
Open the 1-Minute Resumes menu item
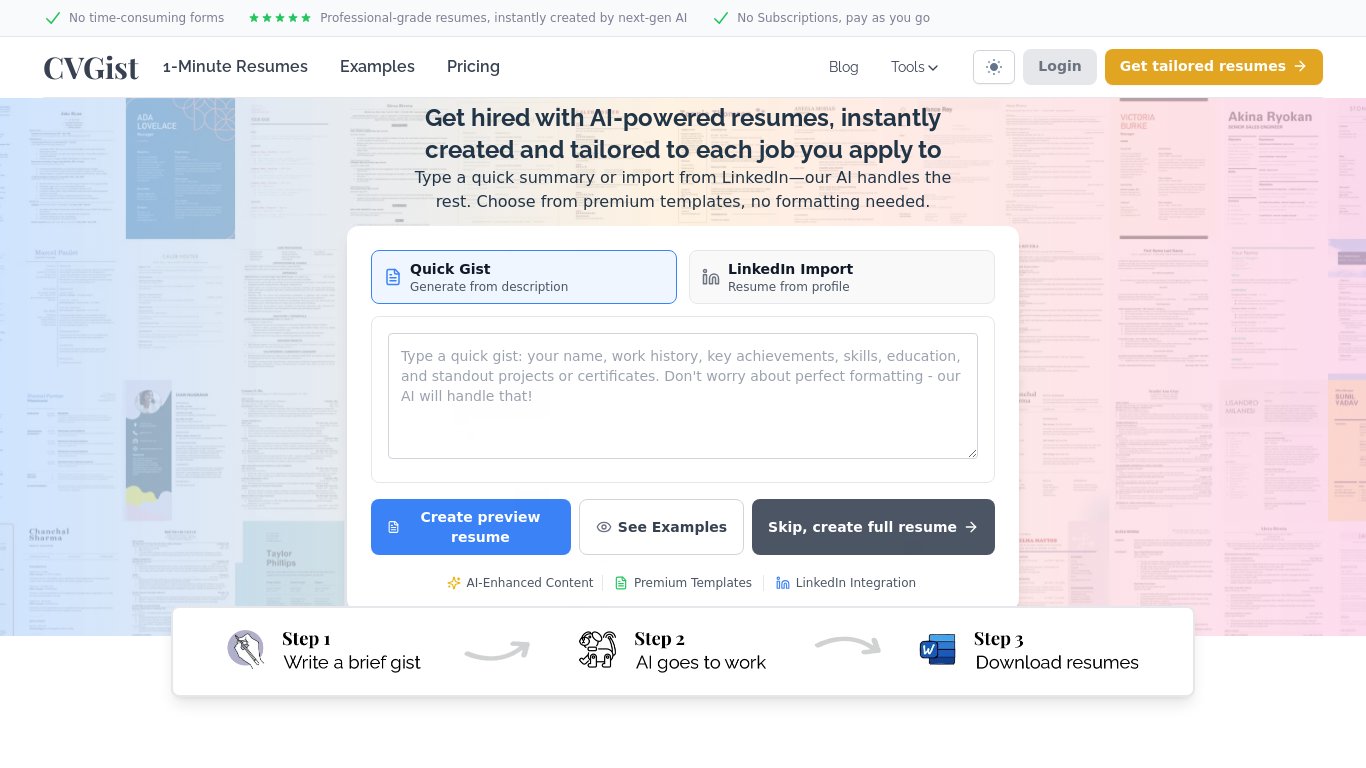click(236, 67)
